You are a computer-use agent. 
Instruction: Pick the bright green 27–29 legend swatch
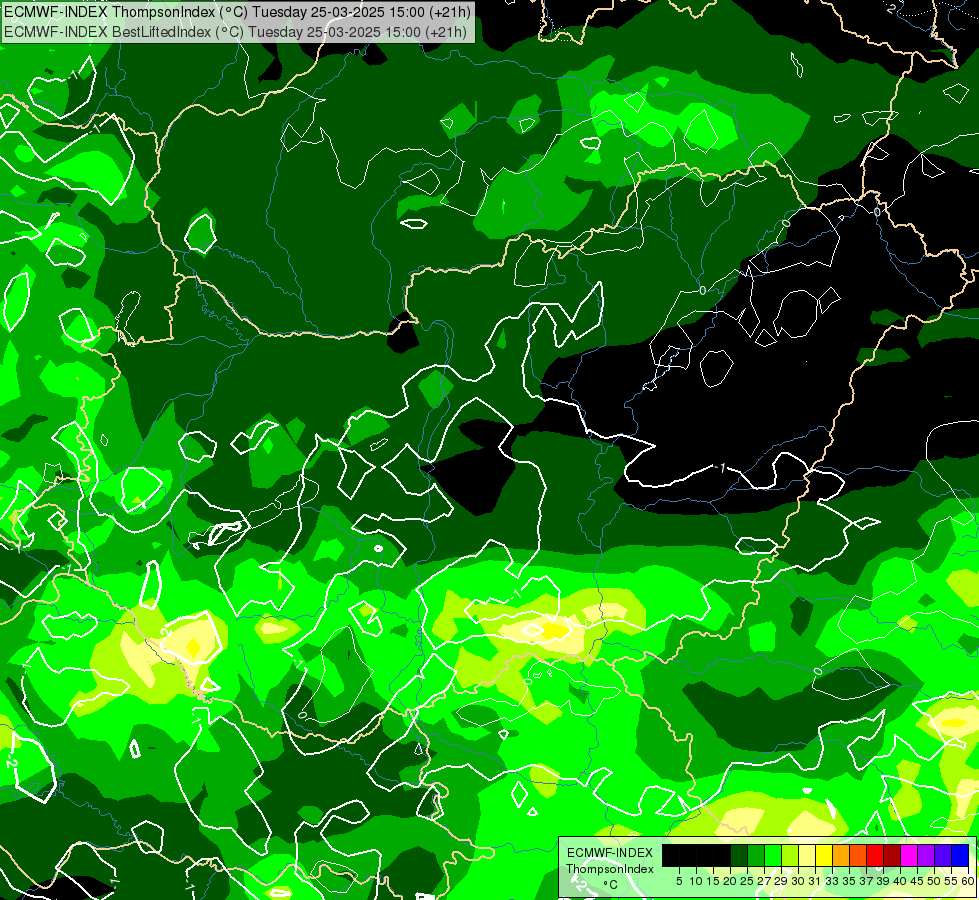click(773, 856)
